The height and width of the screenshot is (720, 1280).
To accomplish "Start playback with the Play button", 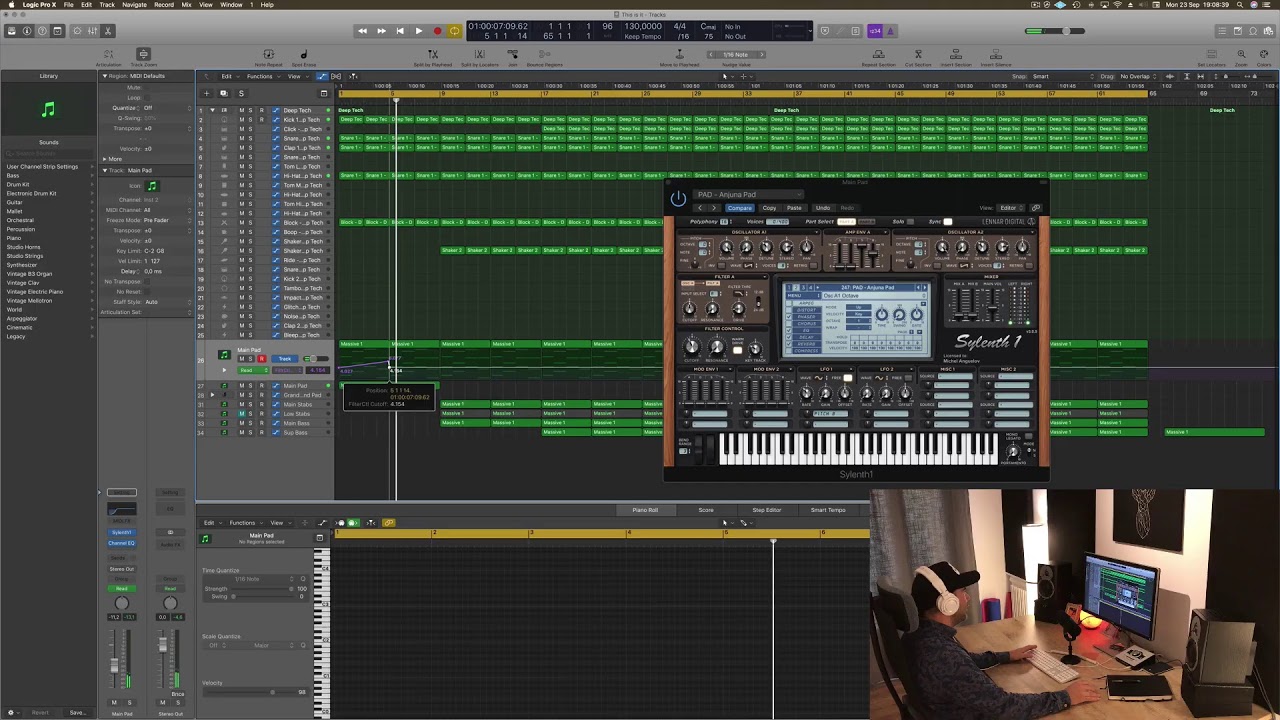I will 418,31.
